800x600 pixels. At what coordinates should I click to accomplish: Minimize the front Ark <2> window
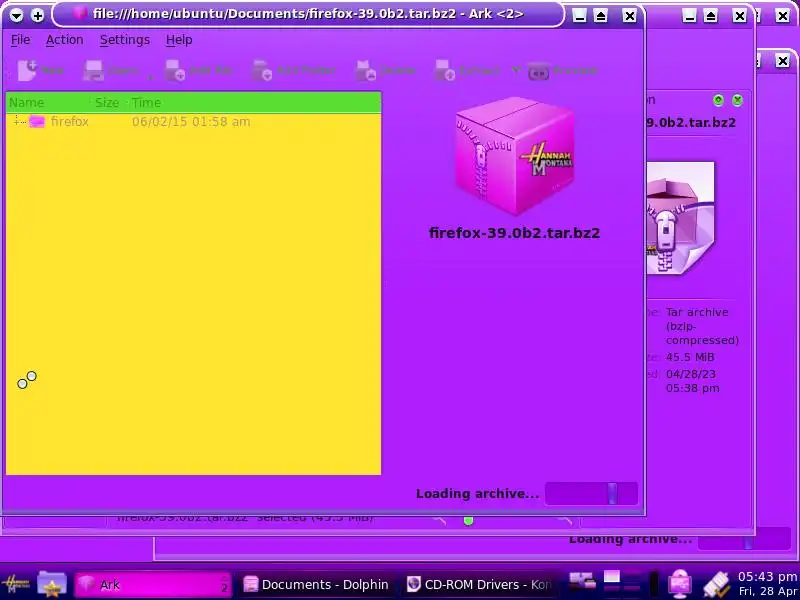click(x=580, y=16)
